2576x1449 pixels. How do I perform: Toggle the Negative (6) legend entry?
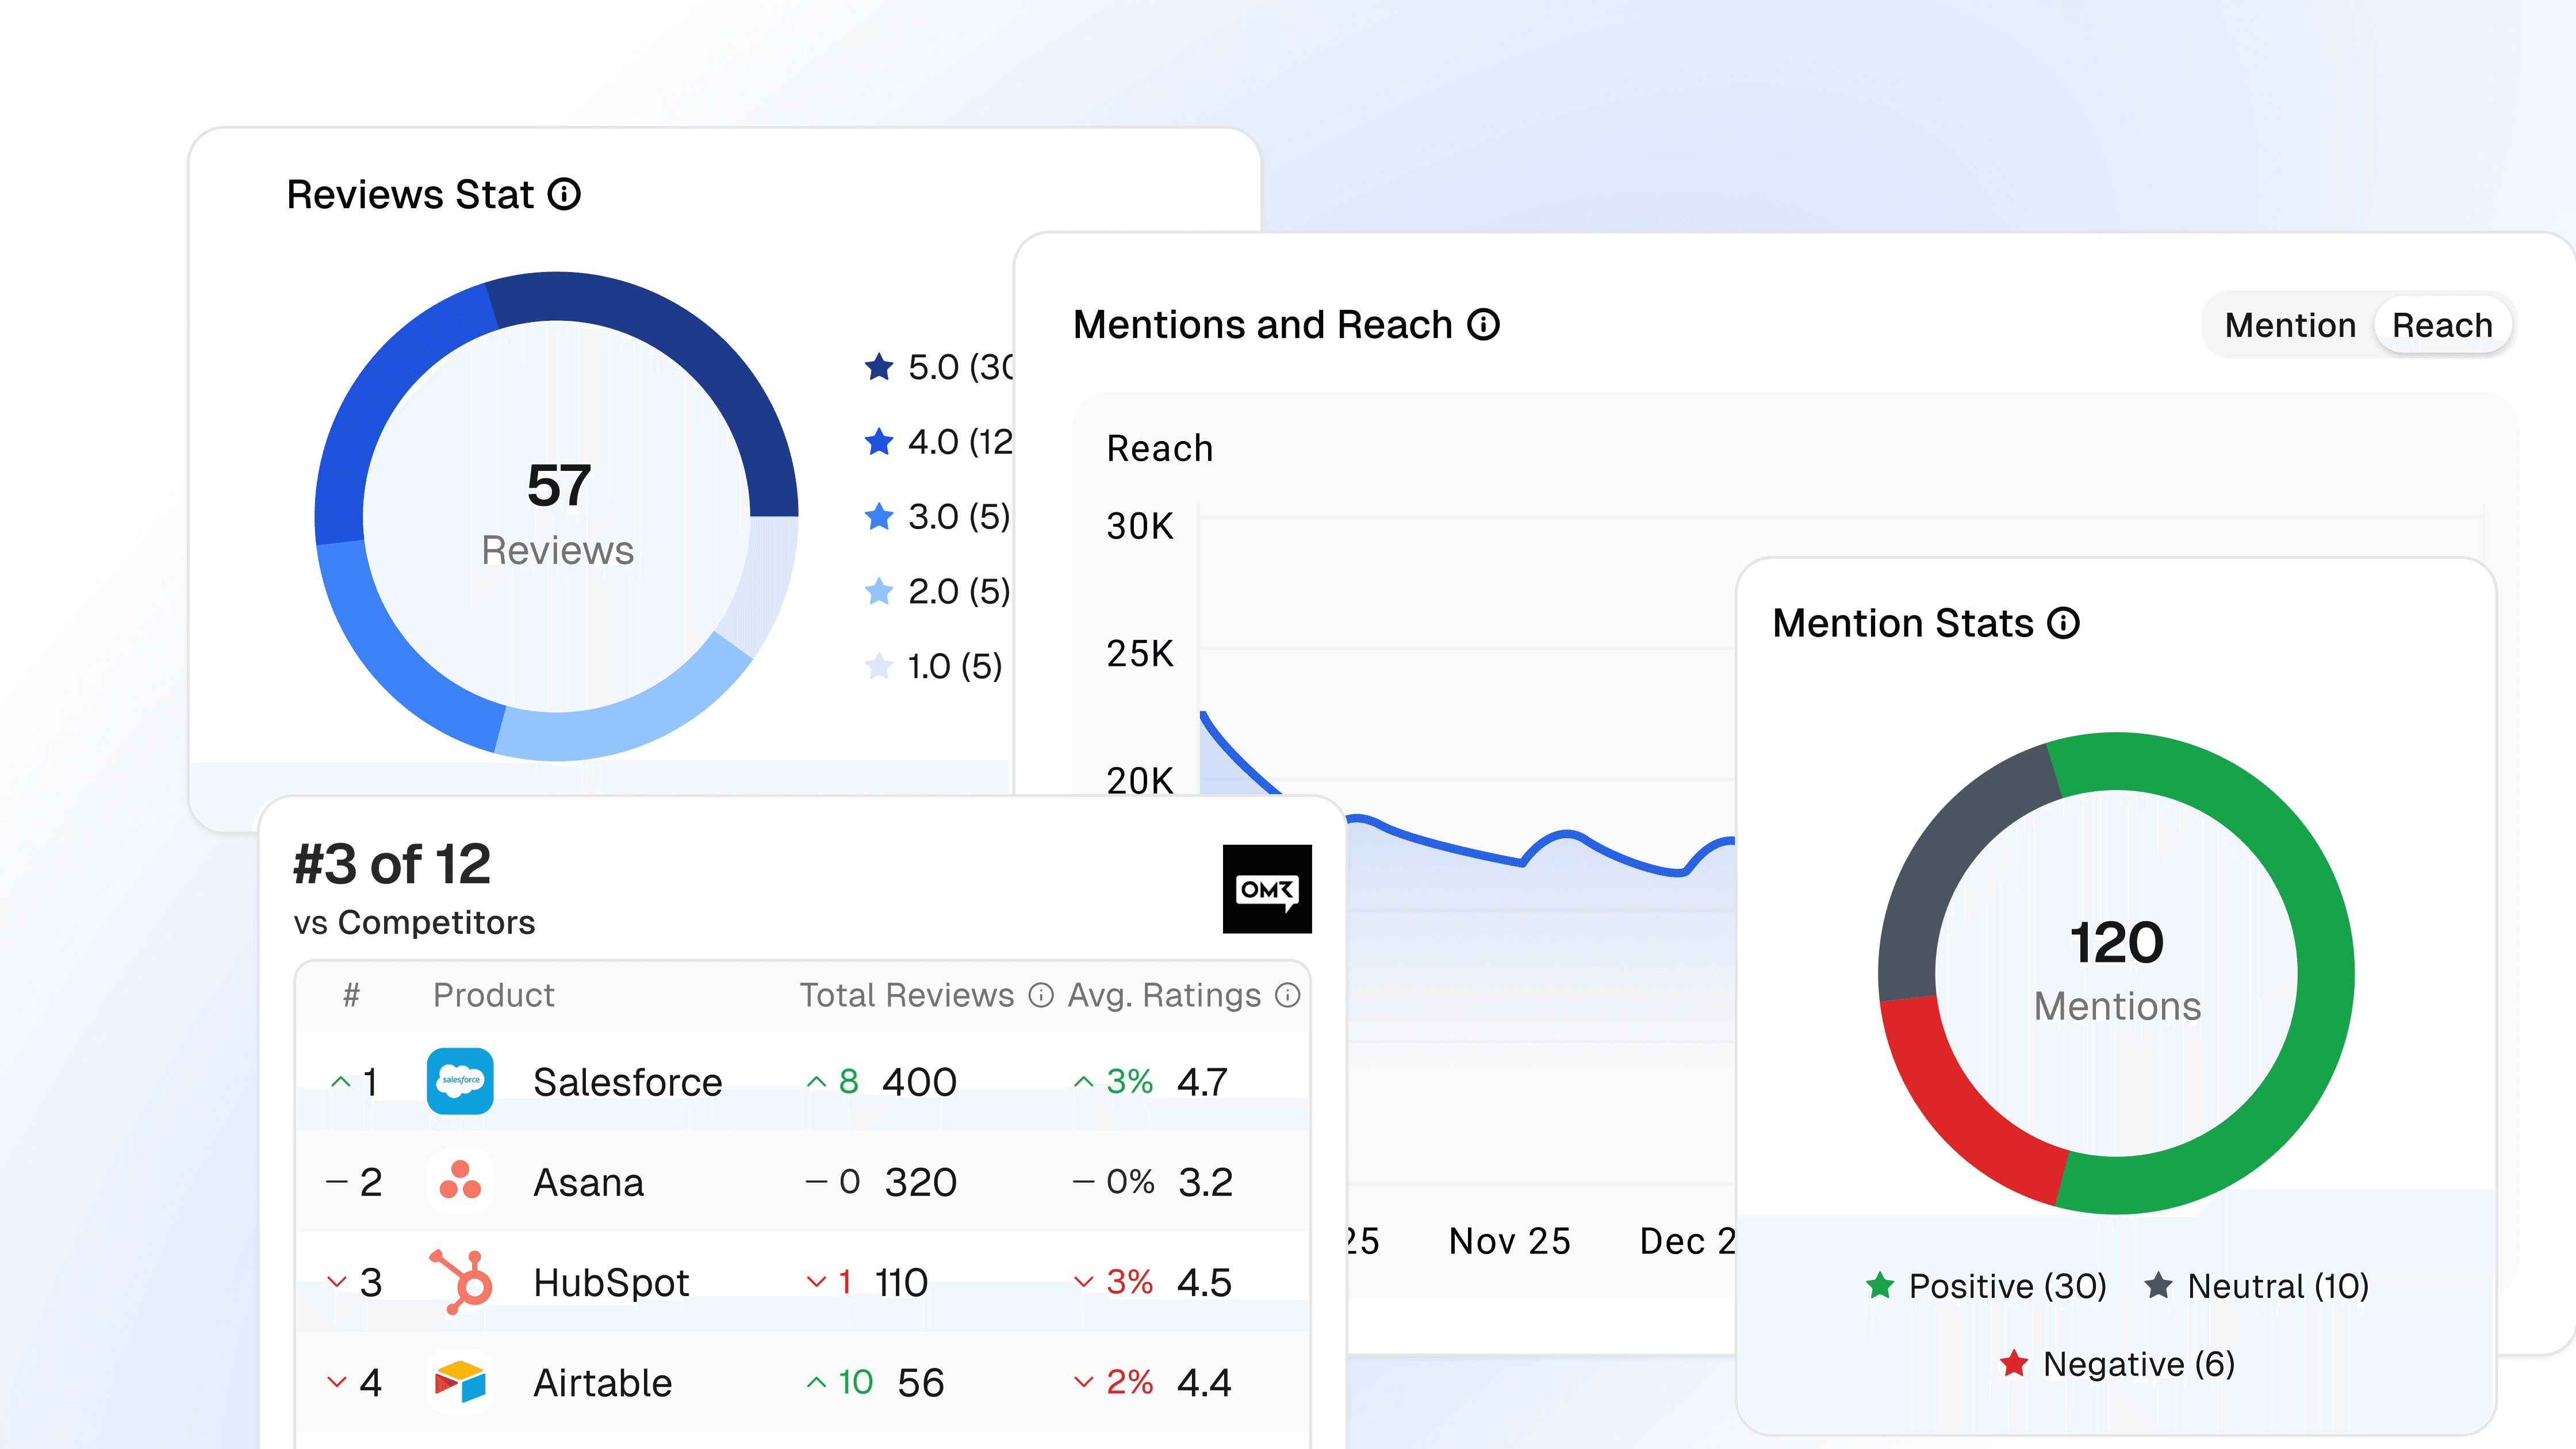[2117, 1364]
